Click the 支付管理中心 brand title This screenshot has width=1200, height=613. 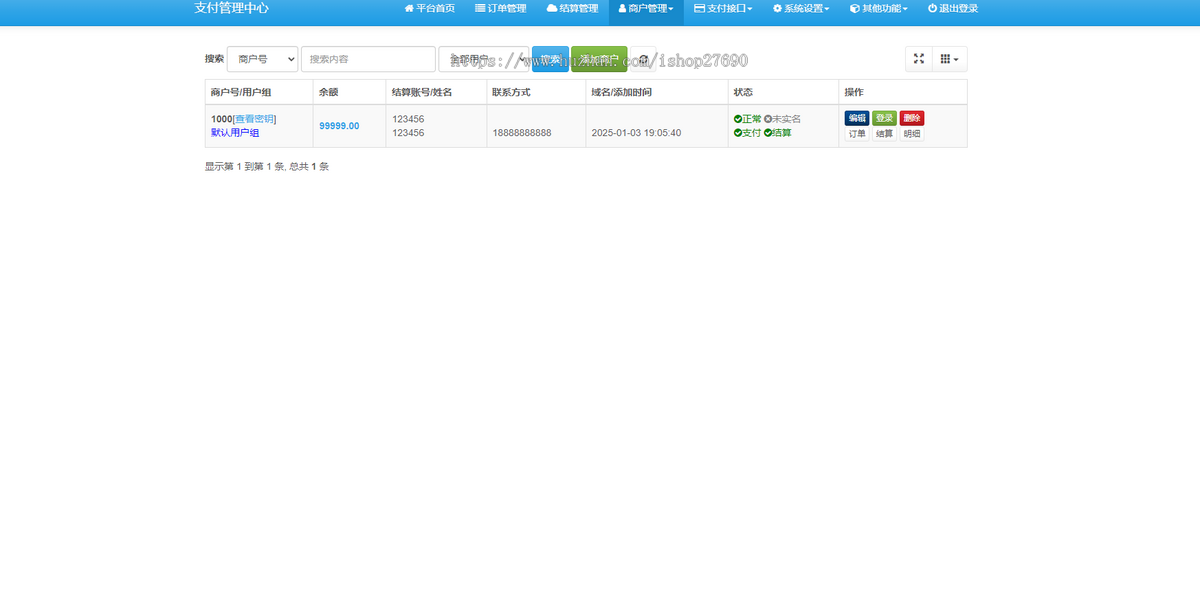(x=231, y=8)
